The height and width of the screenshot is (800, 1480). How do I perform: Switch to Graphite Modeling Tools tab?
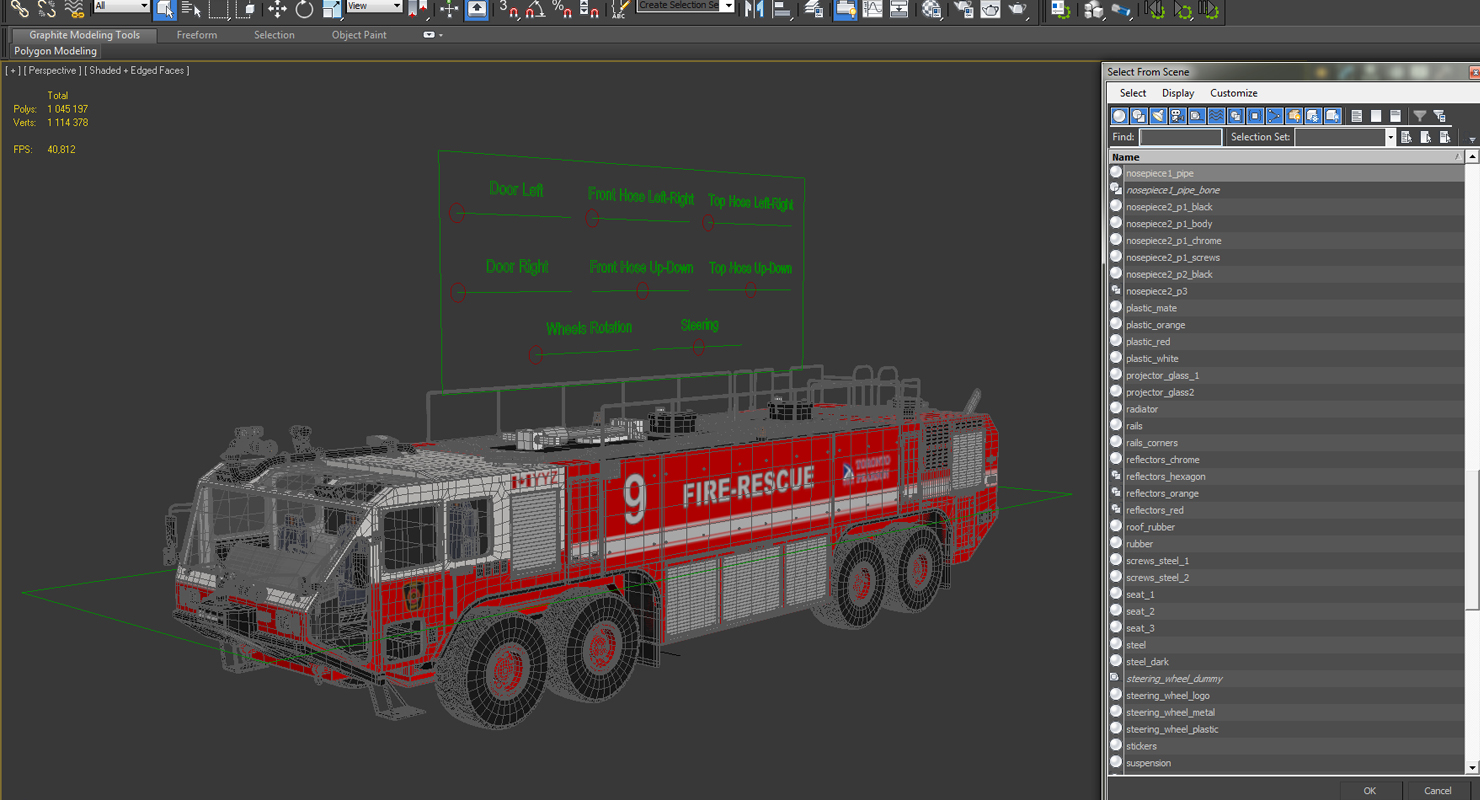(x=84, y=35)
